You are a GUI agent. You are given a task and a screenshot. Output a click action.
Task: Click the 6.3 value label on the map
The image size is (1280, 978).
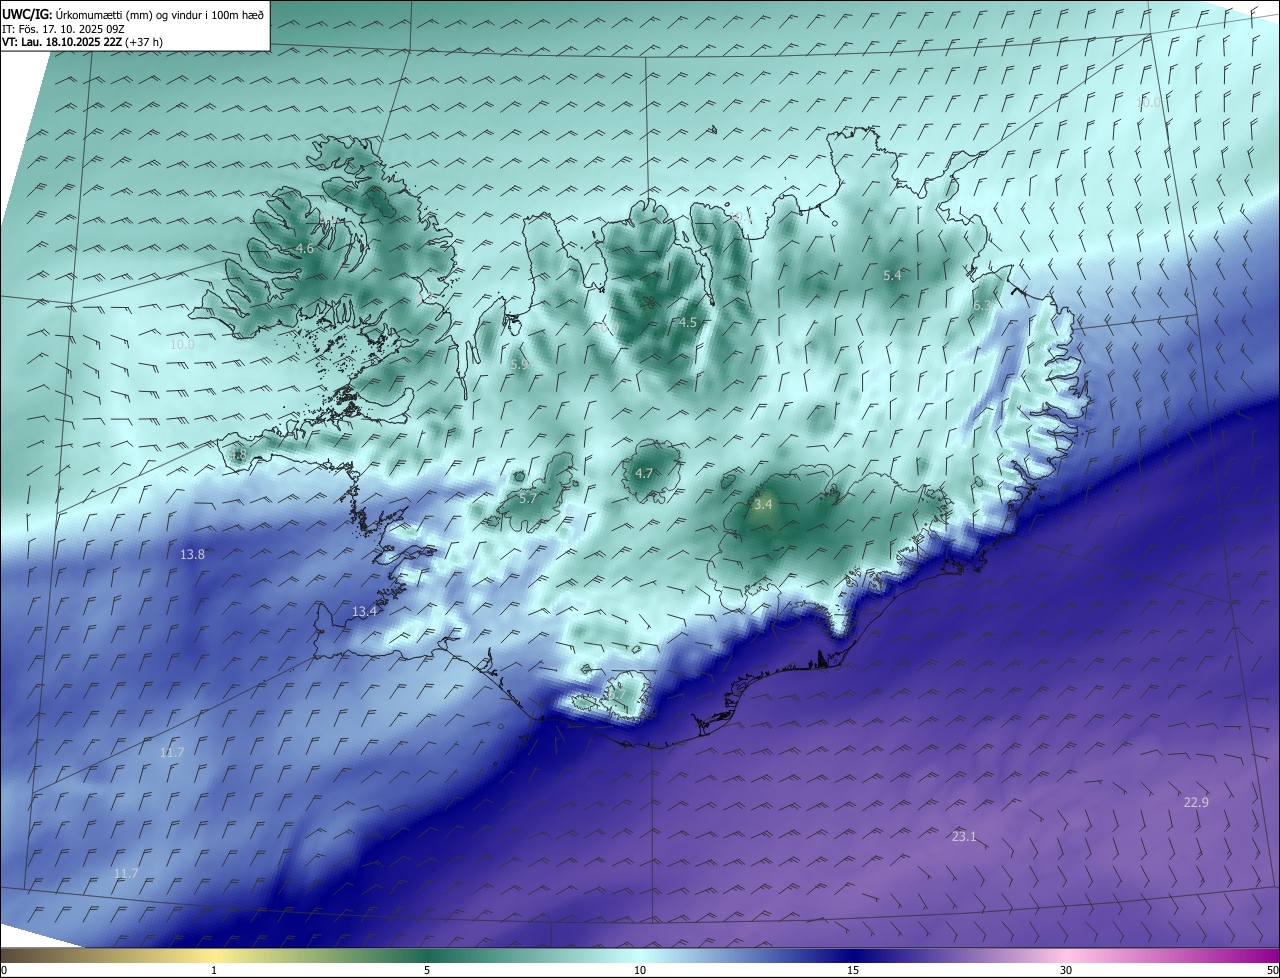982,305
